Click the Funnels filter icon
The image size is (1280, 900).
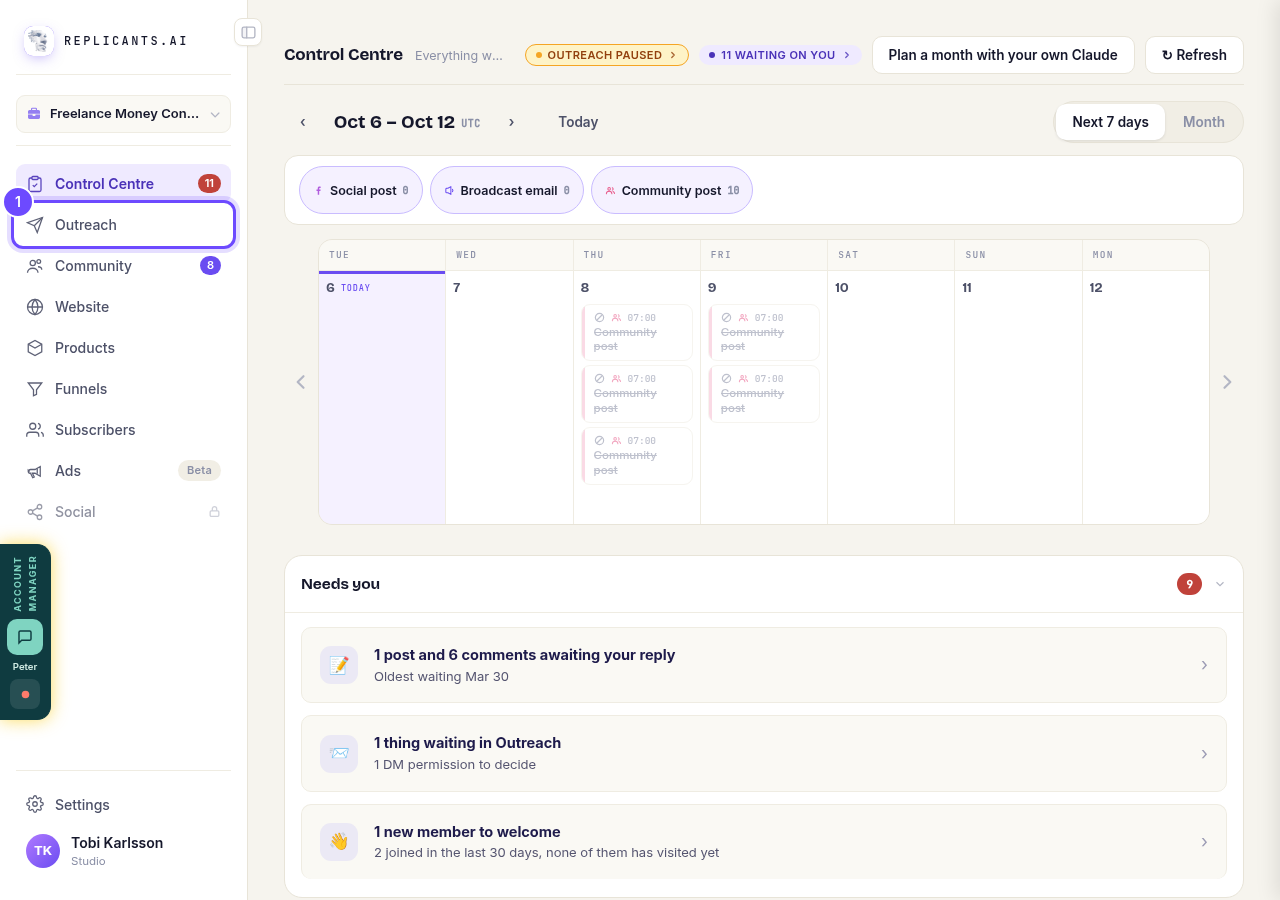click(x=35, y=389)
